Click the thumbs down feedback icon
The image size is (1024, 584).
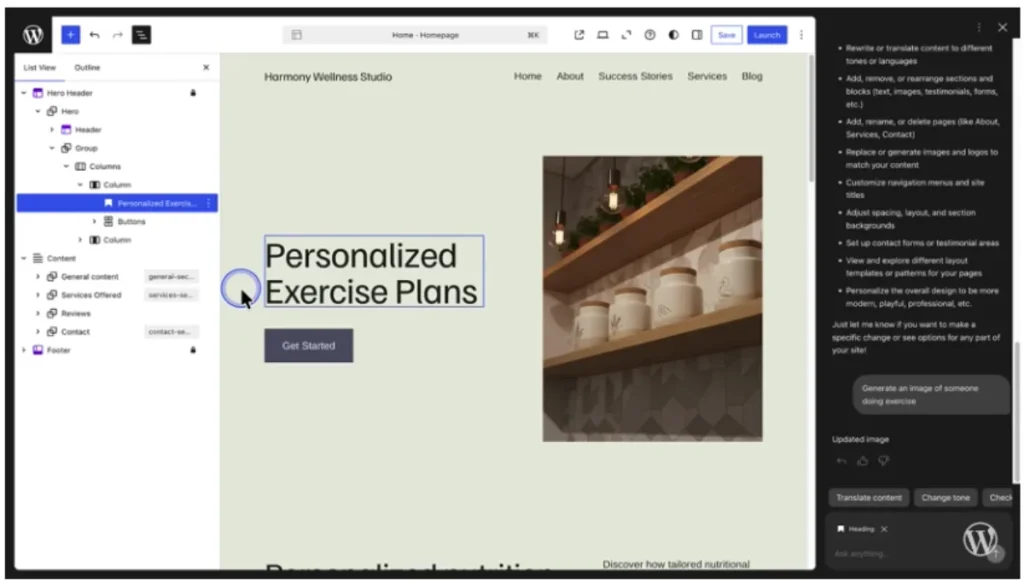(883, 461)
